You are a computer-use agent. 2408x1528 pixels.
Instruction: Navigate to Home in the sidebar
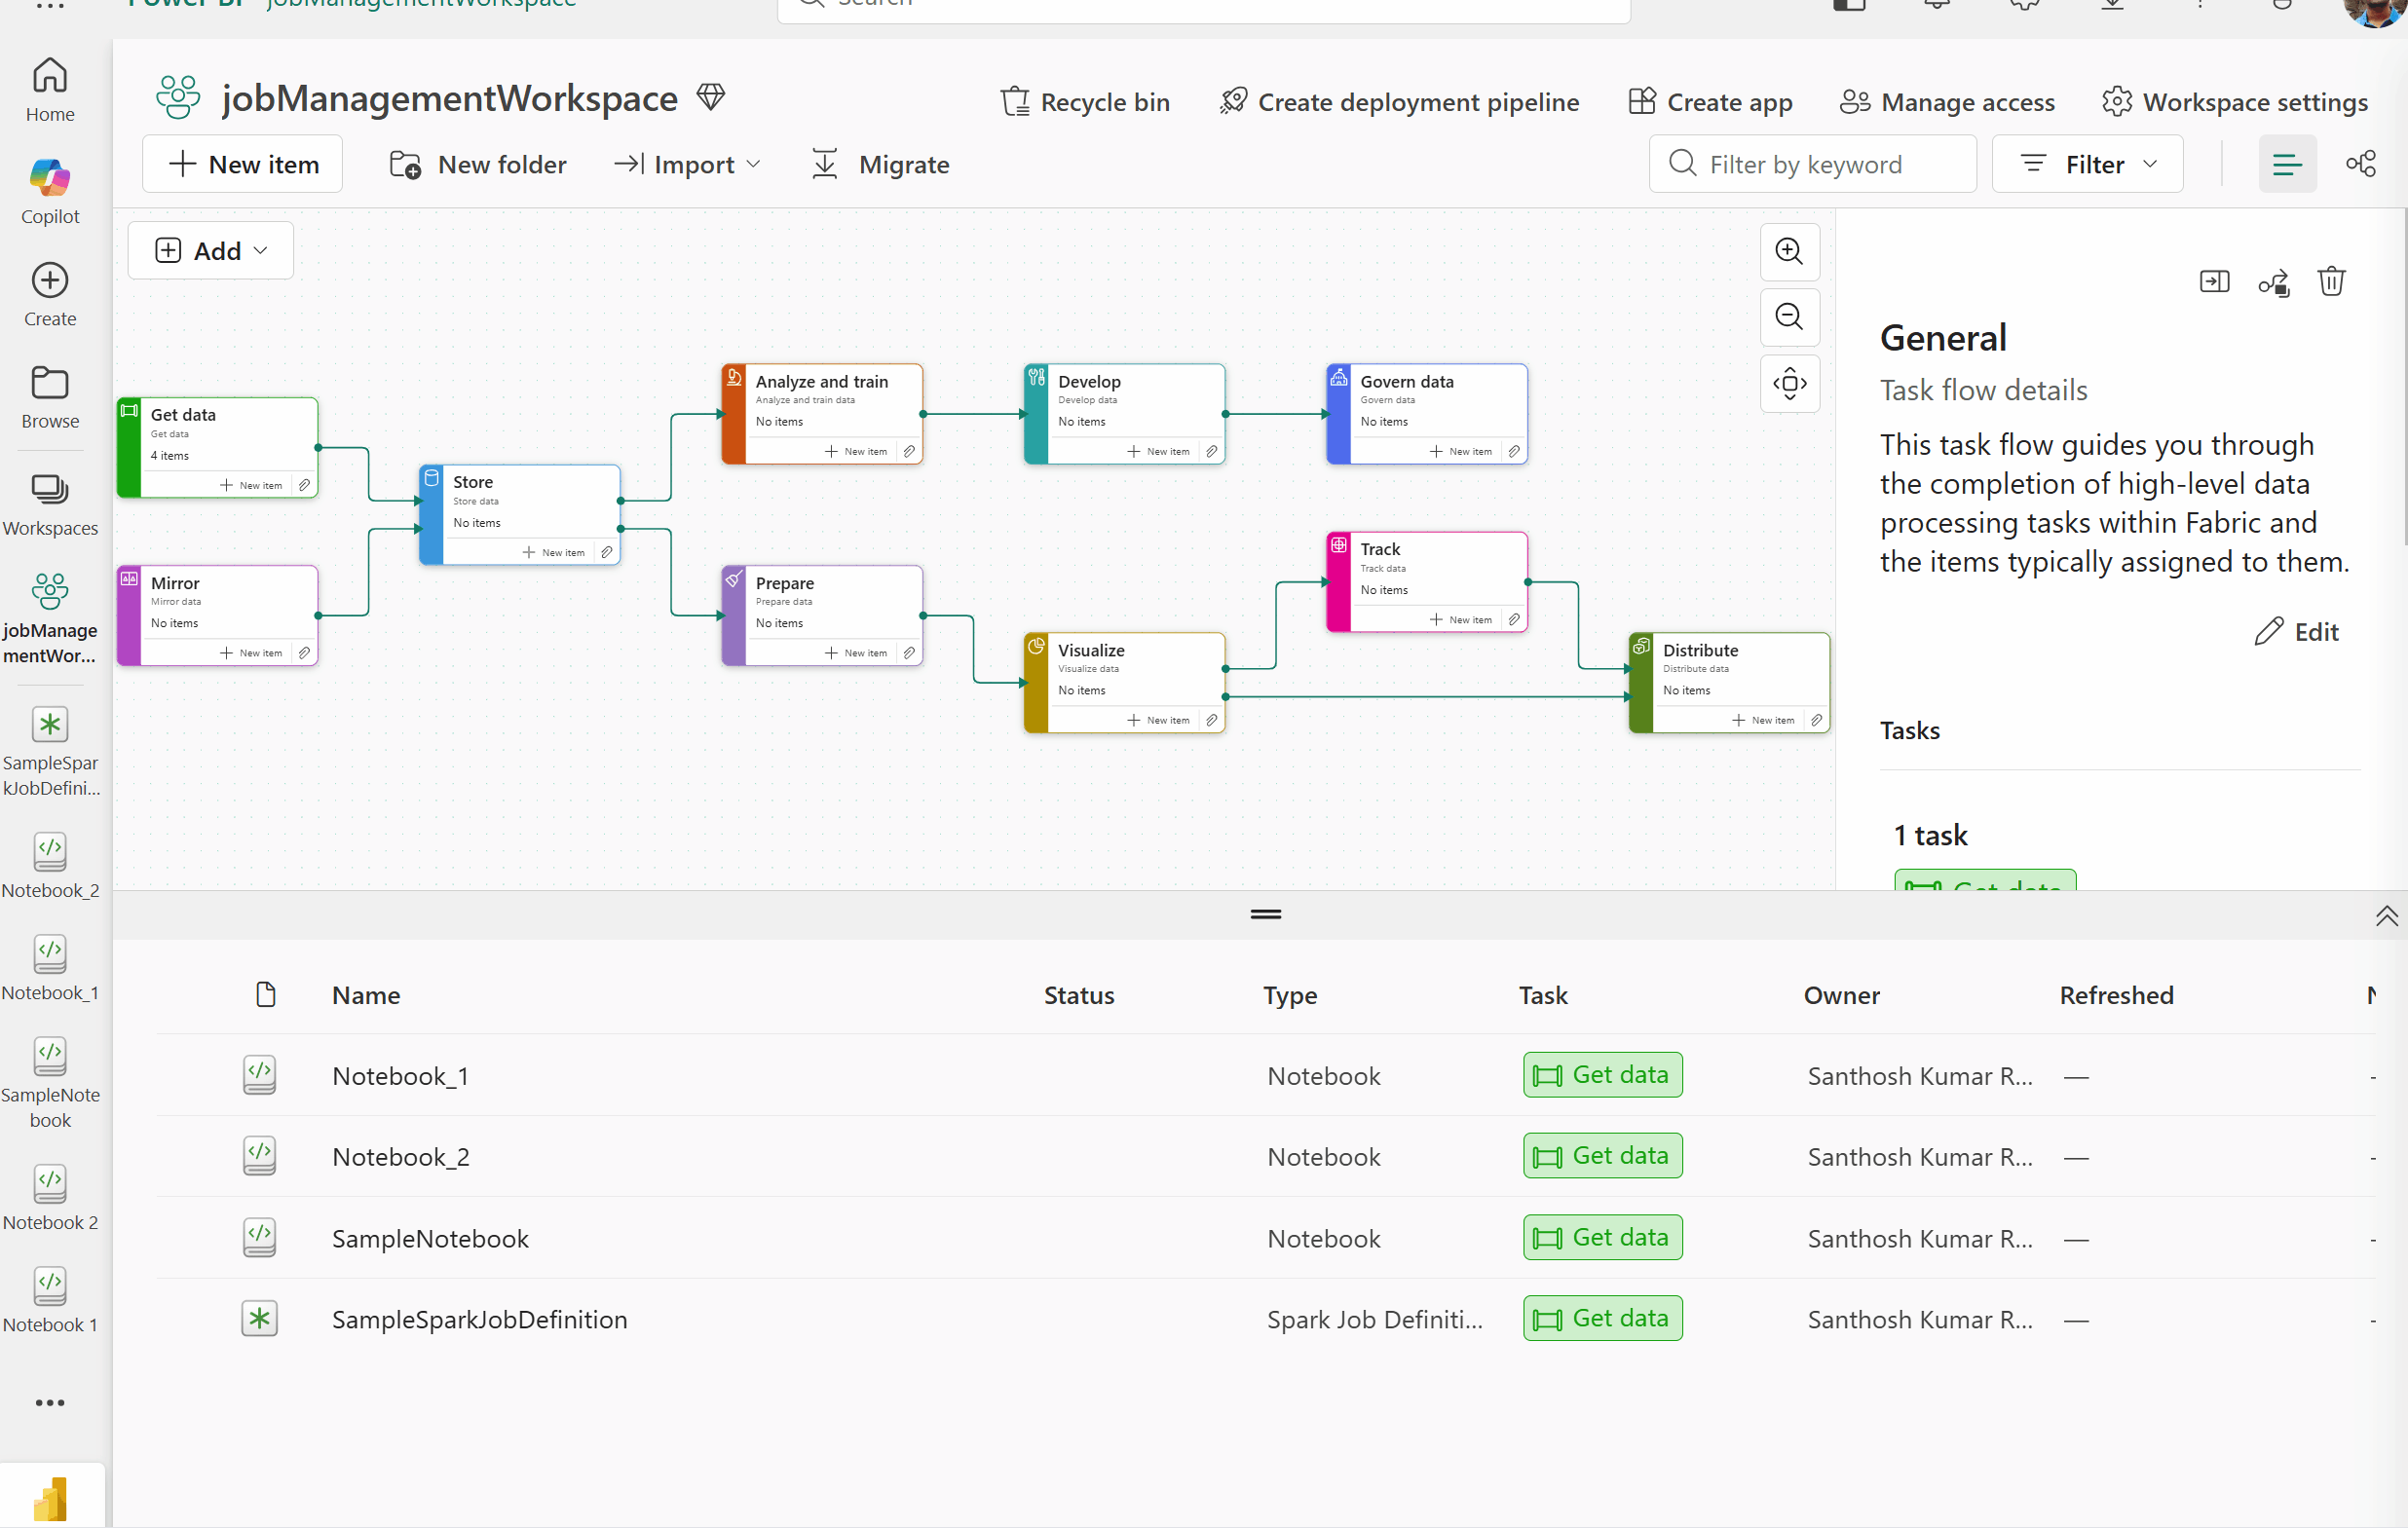49,88
